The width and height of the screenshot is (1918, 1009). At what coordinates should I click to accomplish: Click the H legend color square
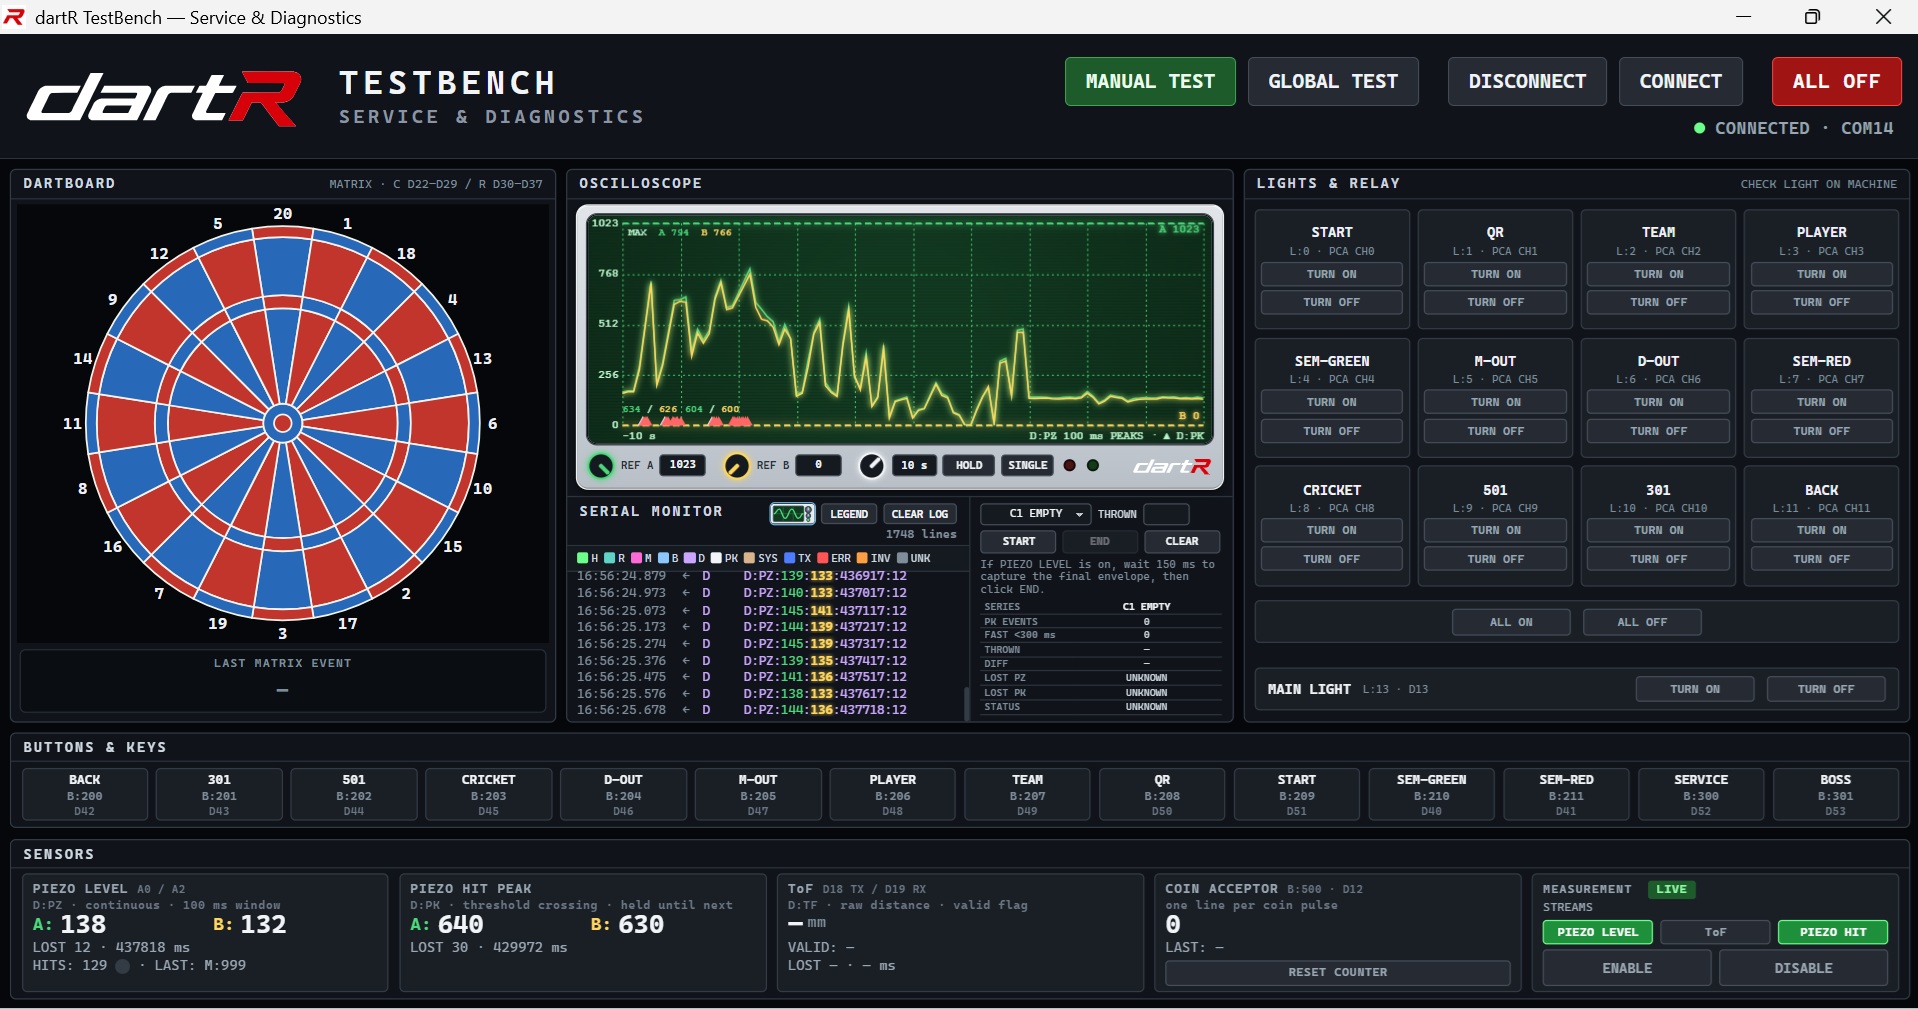pyautogui.click(x=582, y=558)
